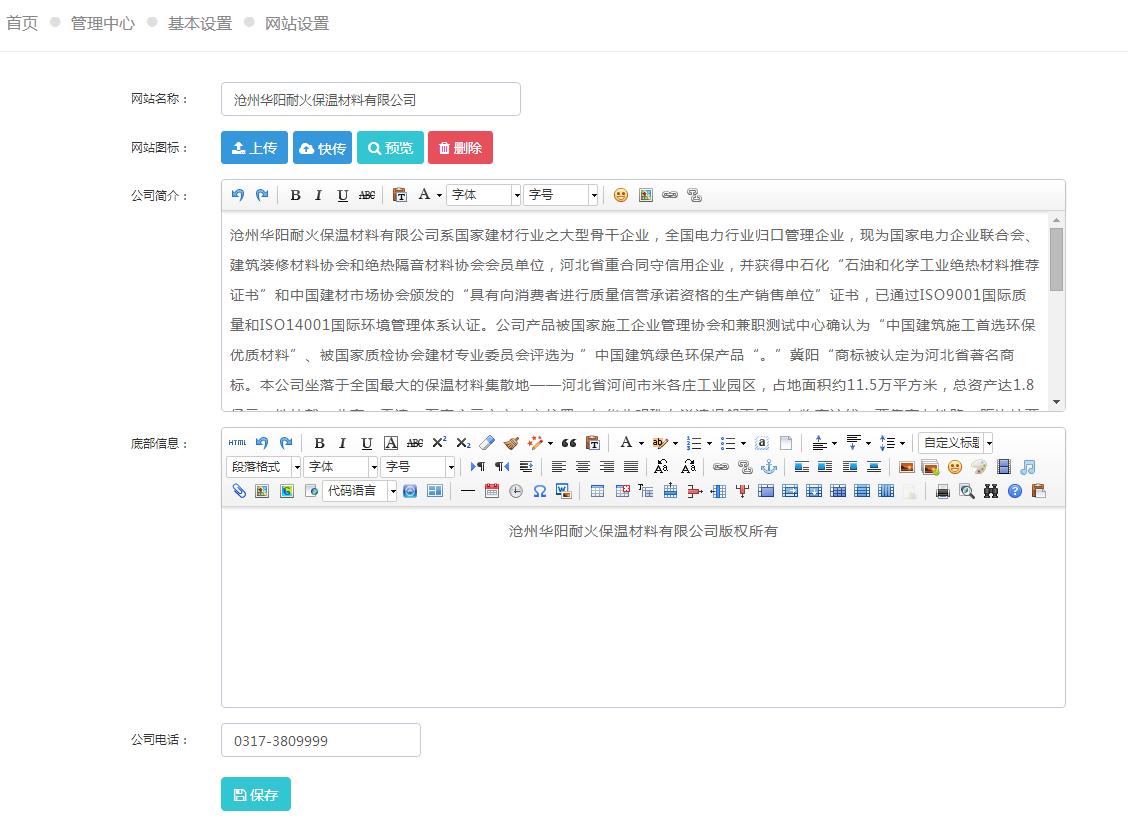Screen dimensions: 1128x821
Task: Open highlight background color arrow
Action: (675, 443)
